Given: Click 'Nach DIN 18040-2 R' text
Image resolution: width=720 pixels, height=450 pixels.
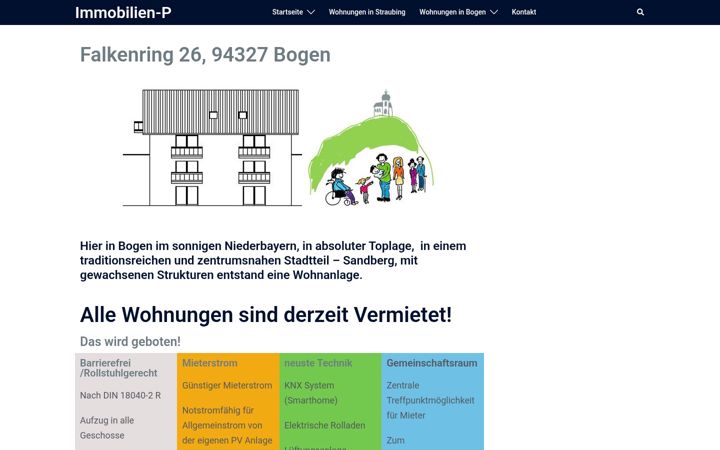Looking at the screenshot, I should click(120, 395).
